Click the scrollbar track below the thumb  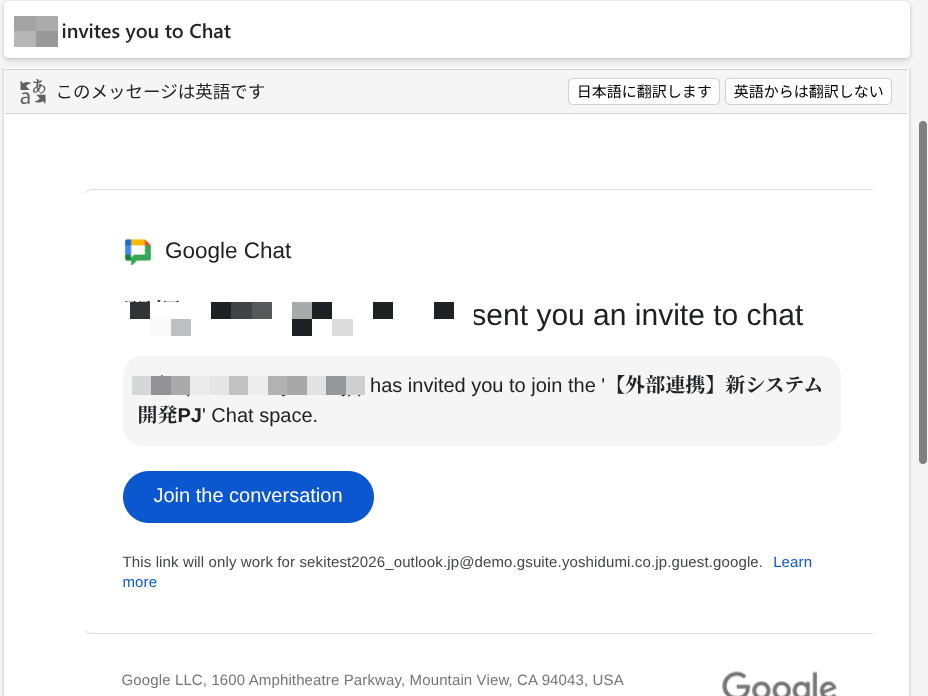(923, 580)
